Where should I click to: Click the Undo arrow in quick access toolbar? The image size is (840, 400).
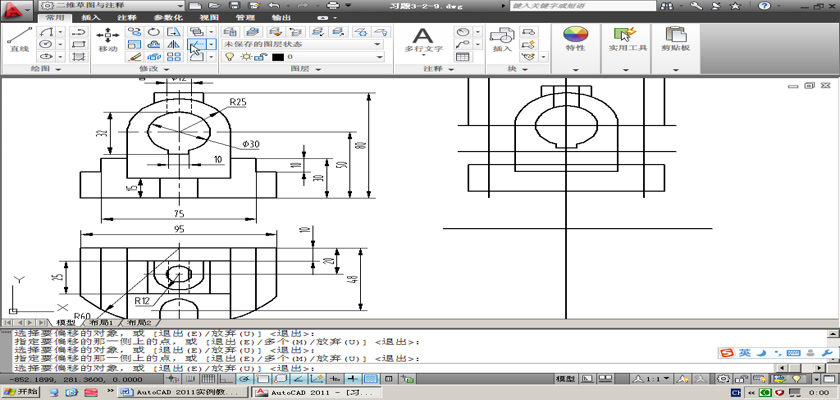[x=274, y=6]
